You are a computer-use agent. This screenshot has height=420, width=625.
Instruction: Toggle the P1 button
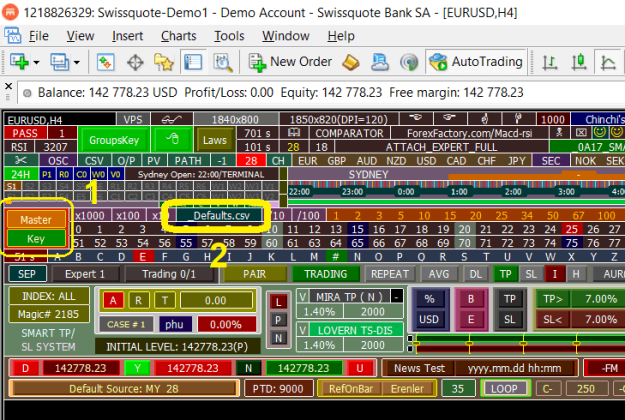[47, 174]
